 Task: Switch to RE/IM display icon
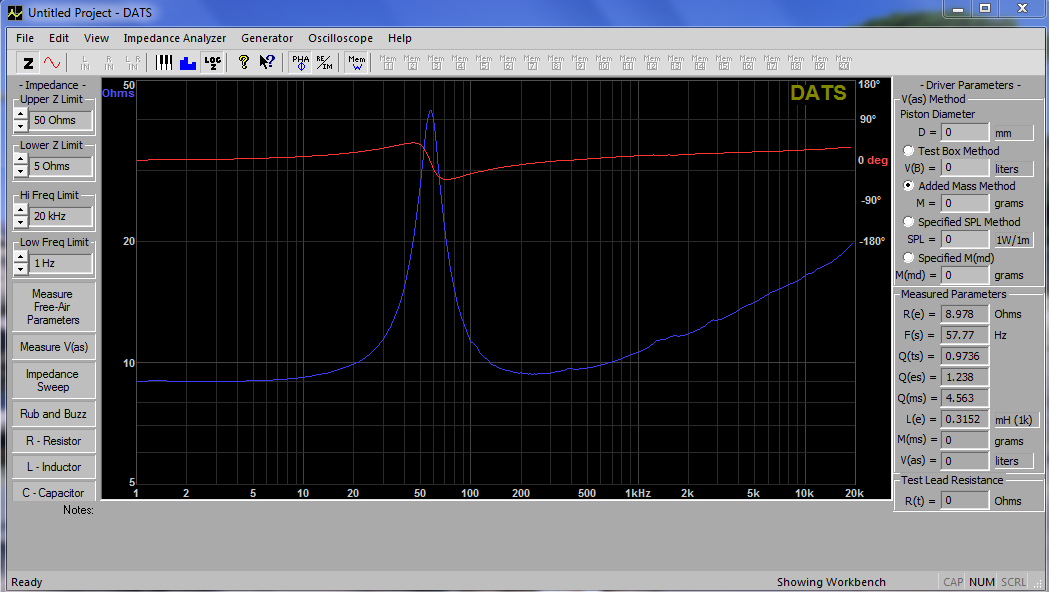tap(324, 63)
